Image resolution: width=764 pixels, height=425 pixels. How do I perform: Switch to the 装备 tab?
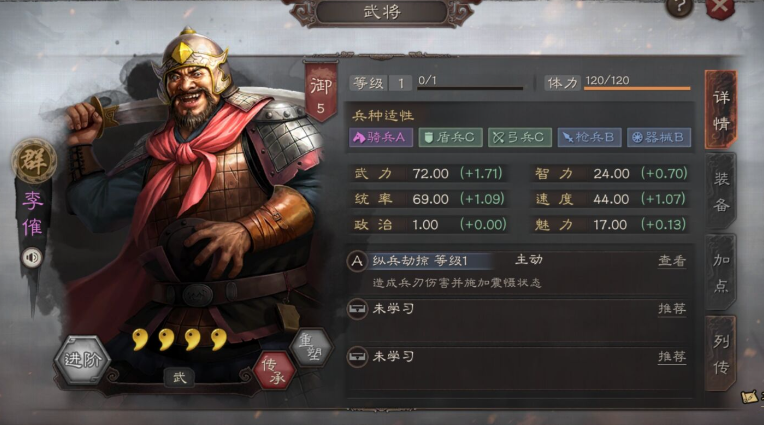pyautogui.click(x=721, y=192)
